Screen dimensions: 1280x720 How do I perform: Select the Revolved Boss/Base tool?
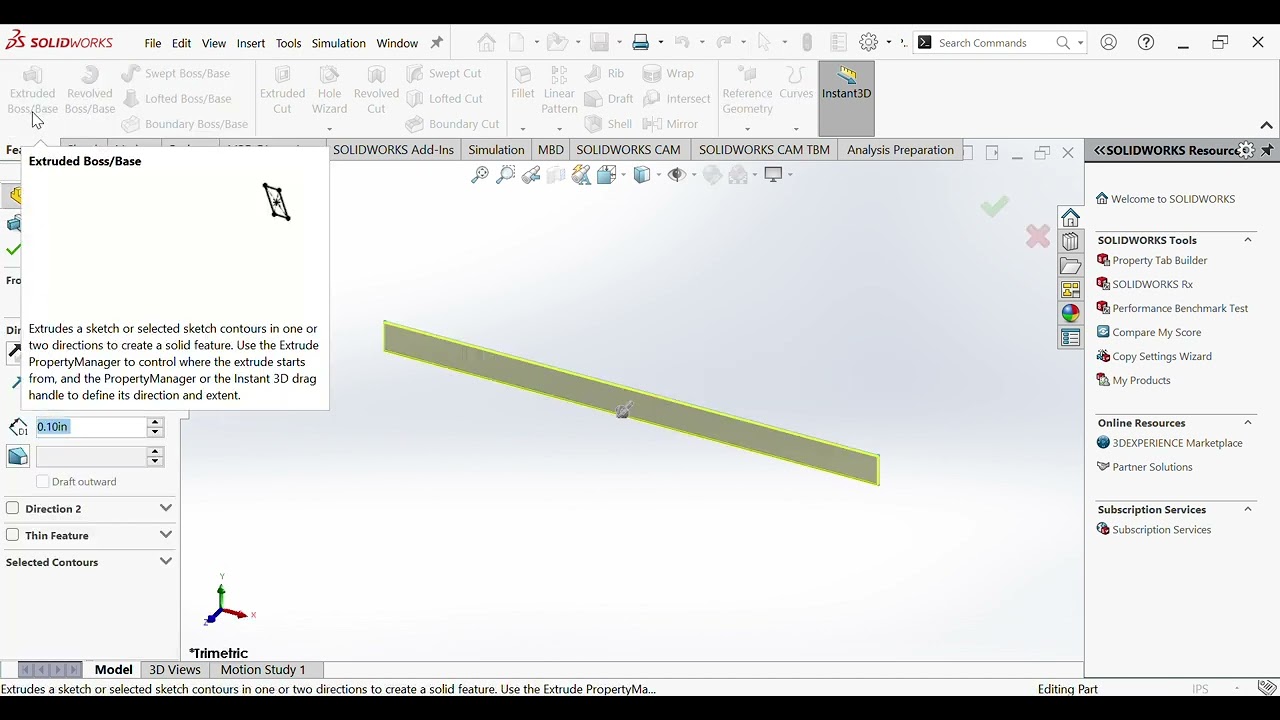click(x=90, y=90)
